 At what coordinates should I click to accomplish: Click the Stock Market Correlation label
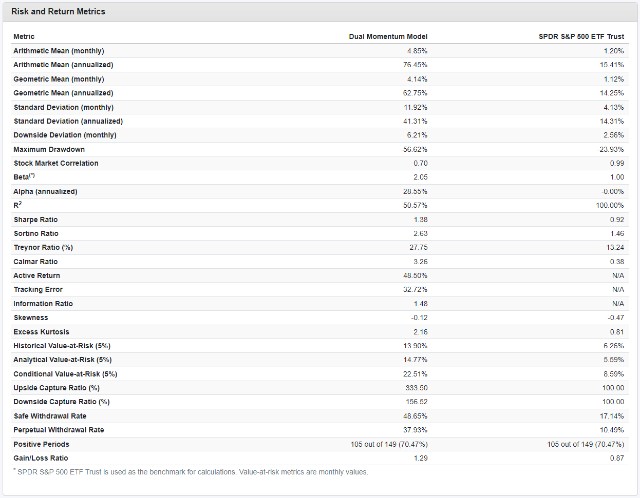56,163
